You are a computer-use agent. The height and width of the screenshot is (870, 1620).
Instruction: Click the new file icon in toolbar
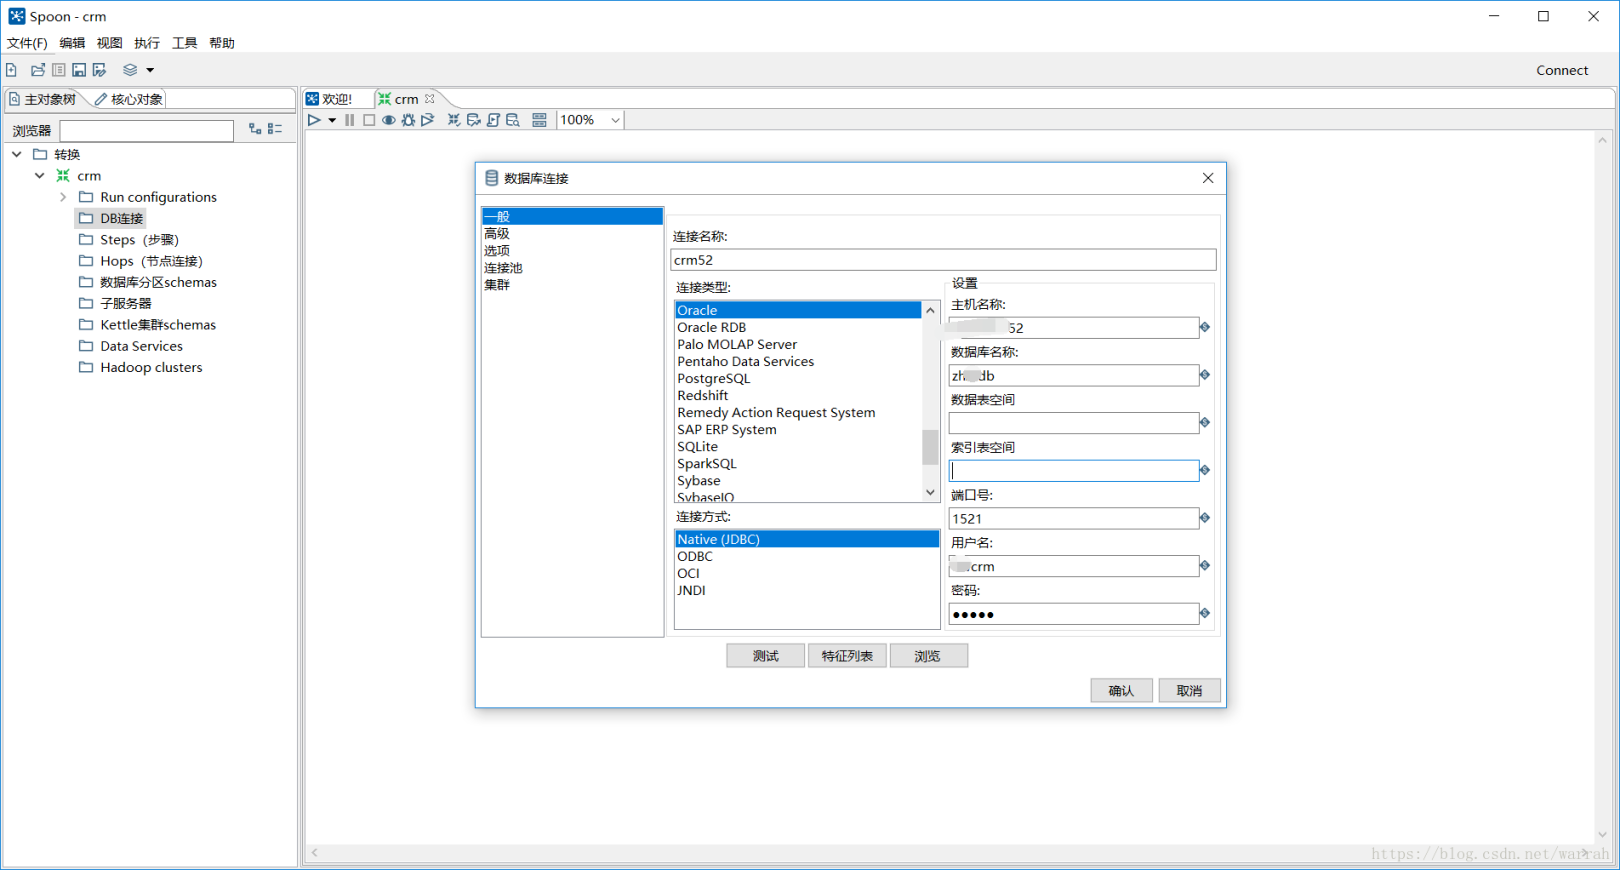(12, 70)
